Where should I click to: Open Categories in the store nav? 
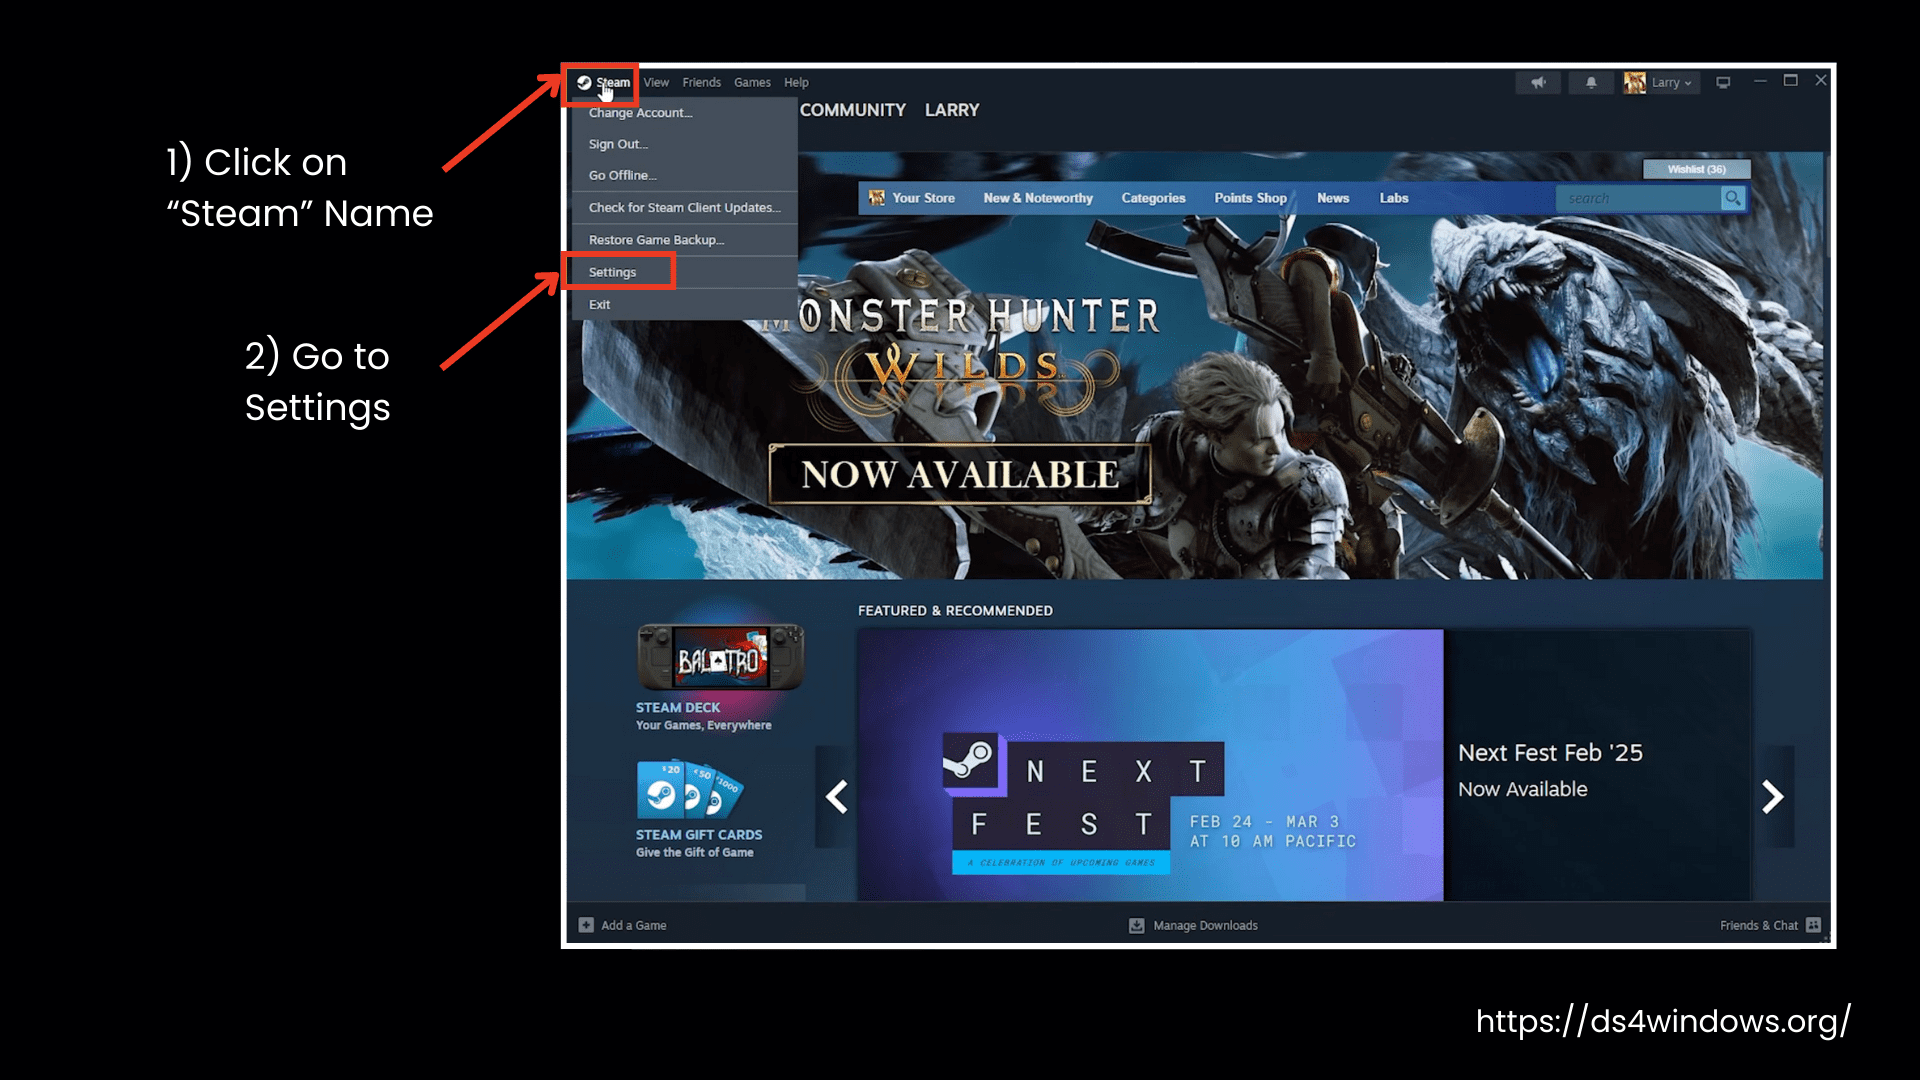pyautogui.click(x=1153, y=198)
